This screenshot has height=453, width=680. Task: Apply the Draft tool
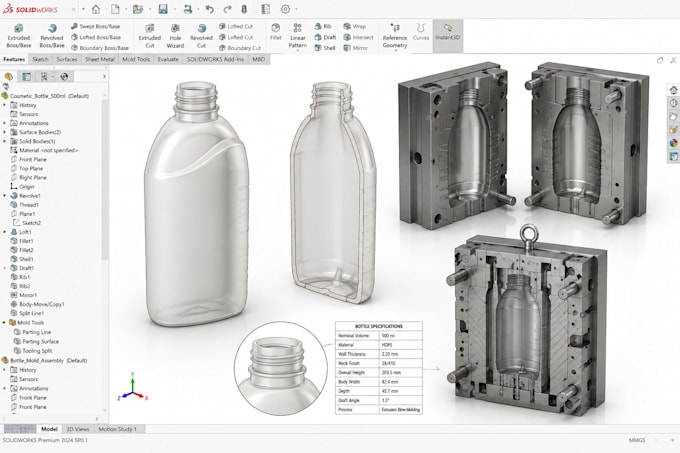[x=325, y=37]
